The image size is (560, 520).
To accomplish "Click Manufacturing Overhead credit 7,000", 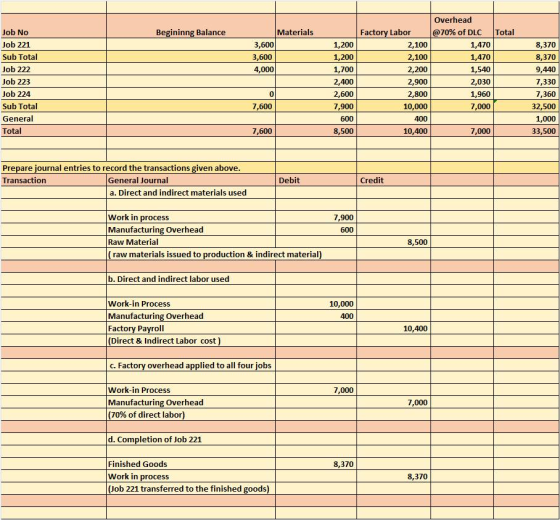I will coord(393,402).
